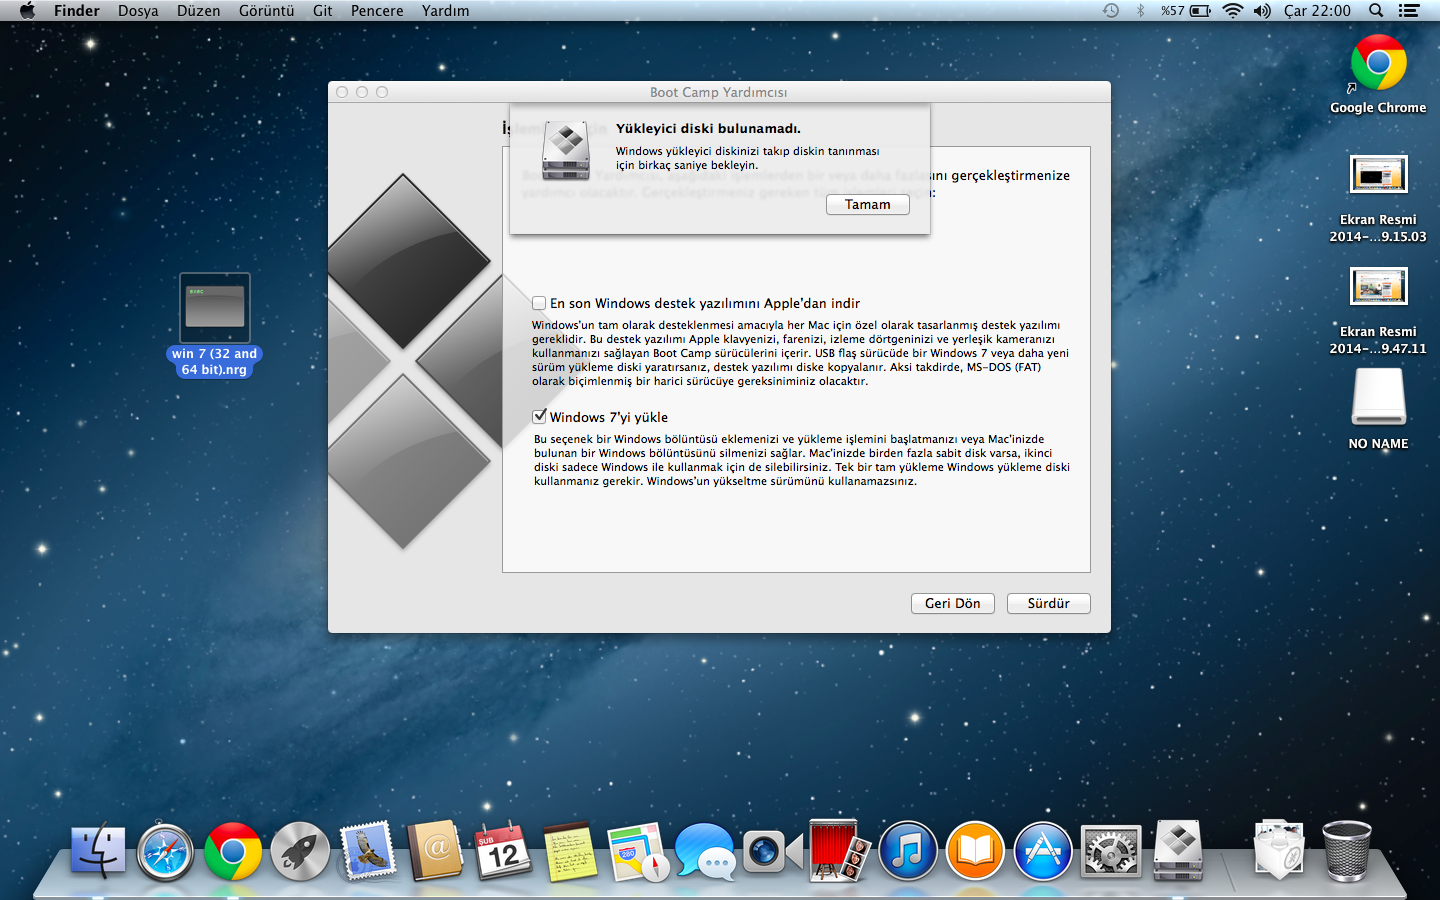Viewport: 1440px width, 900px height.
Task: Open iTunes music note in Dock
Action: click(x=908, y=851)
